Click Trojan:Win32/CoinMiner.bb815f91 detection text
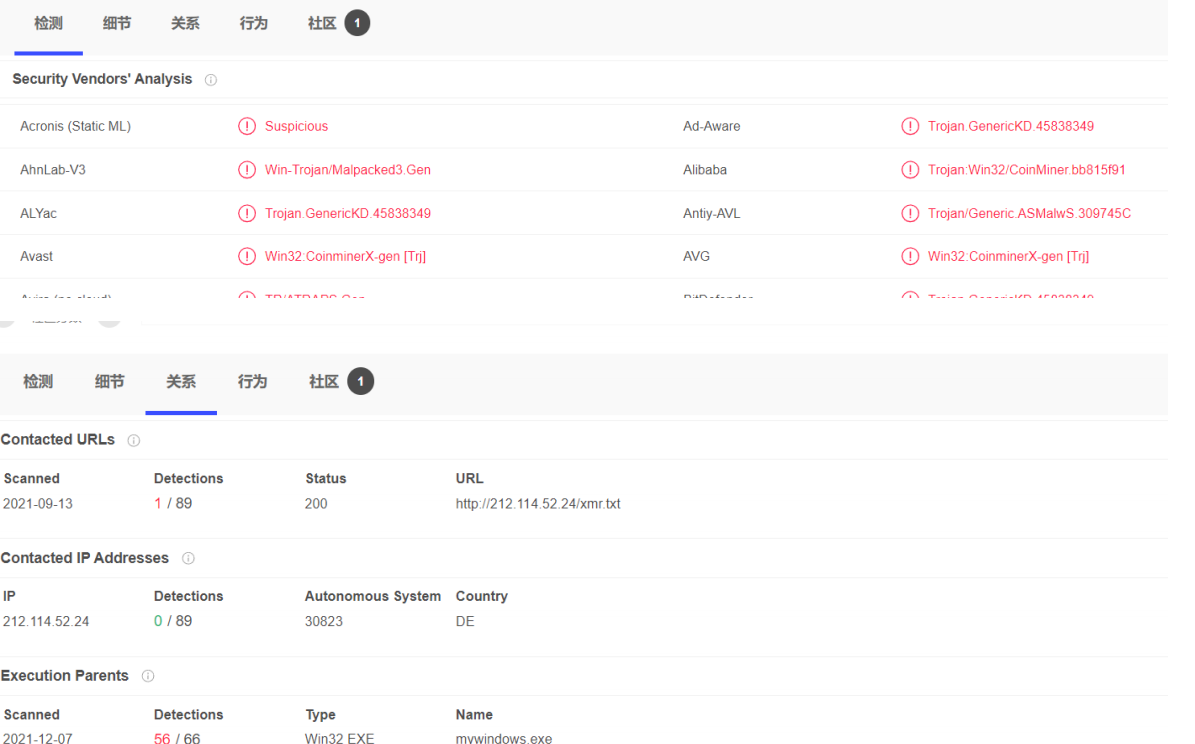The image size is (1195, 744). (x=1027, y=170)
